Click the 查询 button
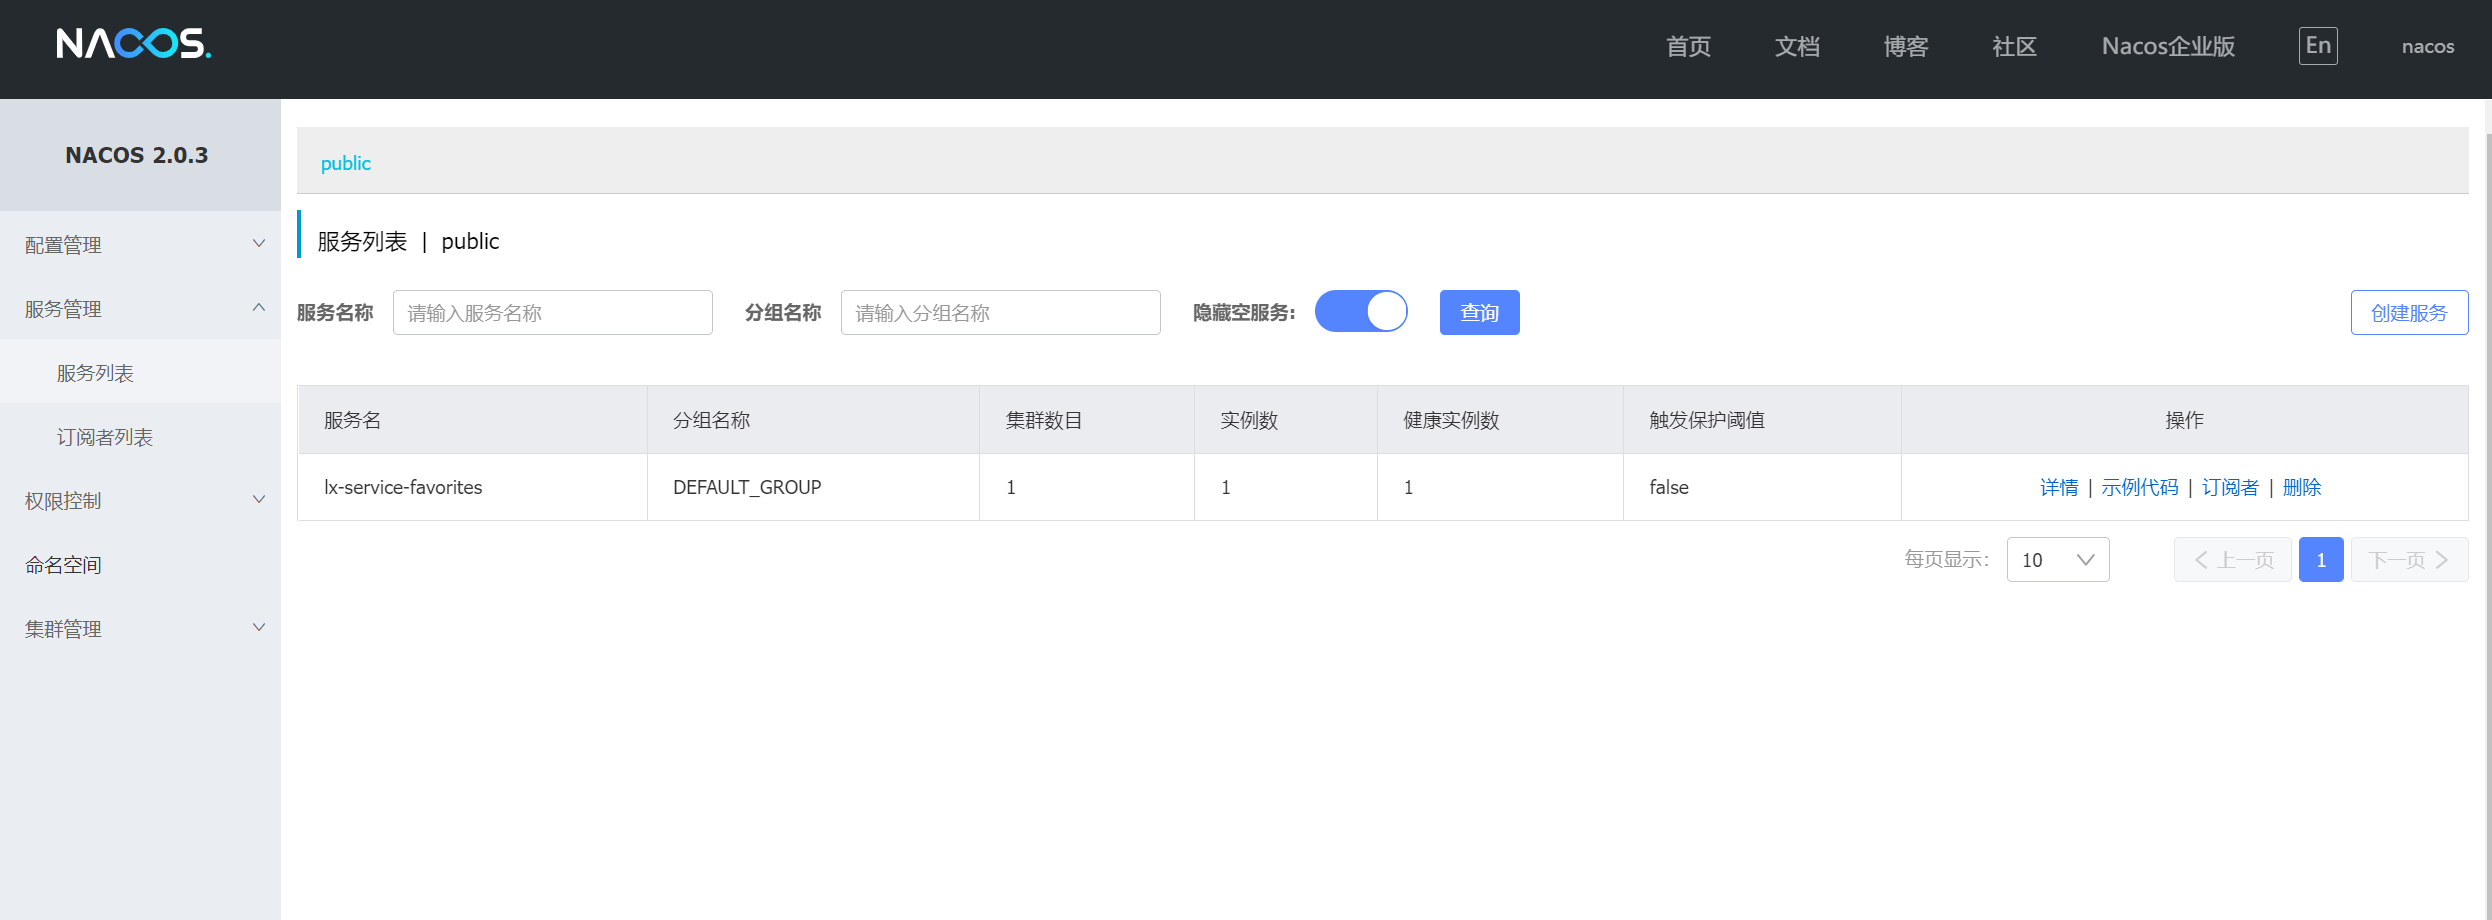Viewport: 2492px width, 920px height. coord(1479,312)
